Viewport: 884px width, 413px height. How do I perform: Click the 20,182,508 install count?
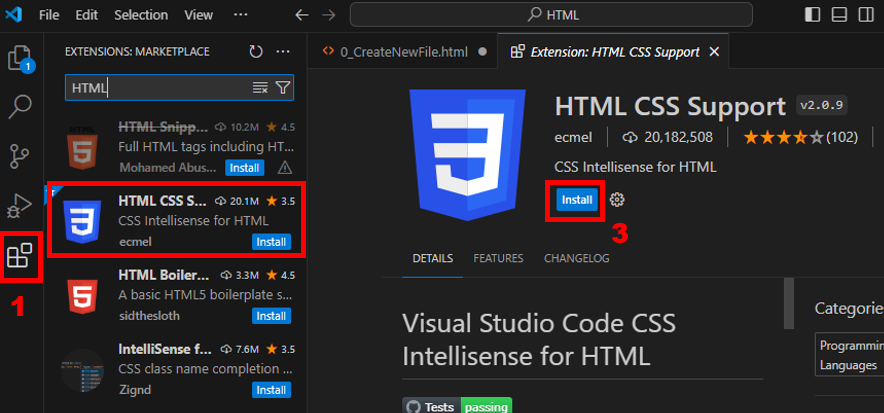668,137
